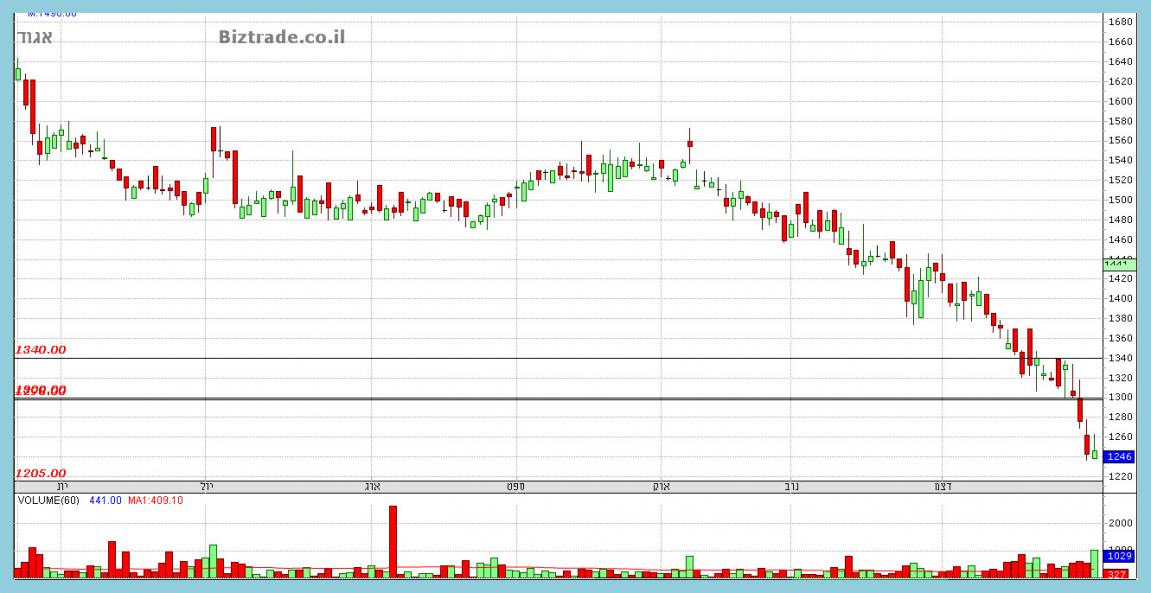Click the ספט month marker
Image resolution: width=1151 pixels, height=593 pixels.
coord(515,486)
